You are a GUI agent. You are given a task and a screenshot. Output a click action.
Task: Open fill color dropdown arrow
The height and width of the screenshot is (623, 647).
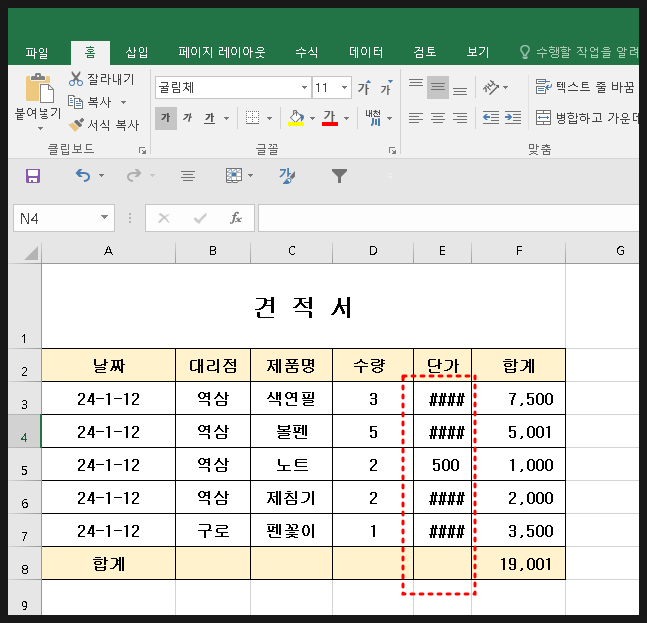point(312,118)
